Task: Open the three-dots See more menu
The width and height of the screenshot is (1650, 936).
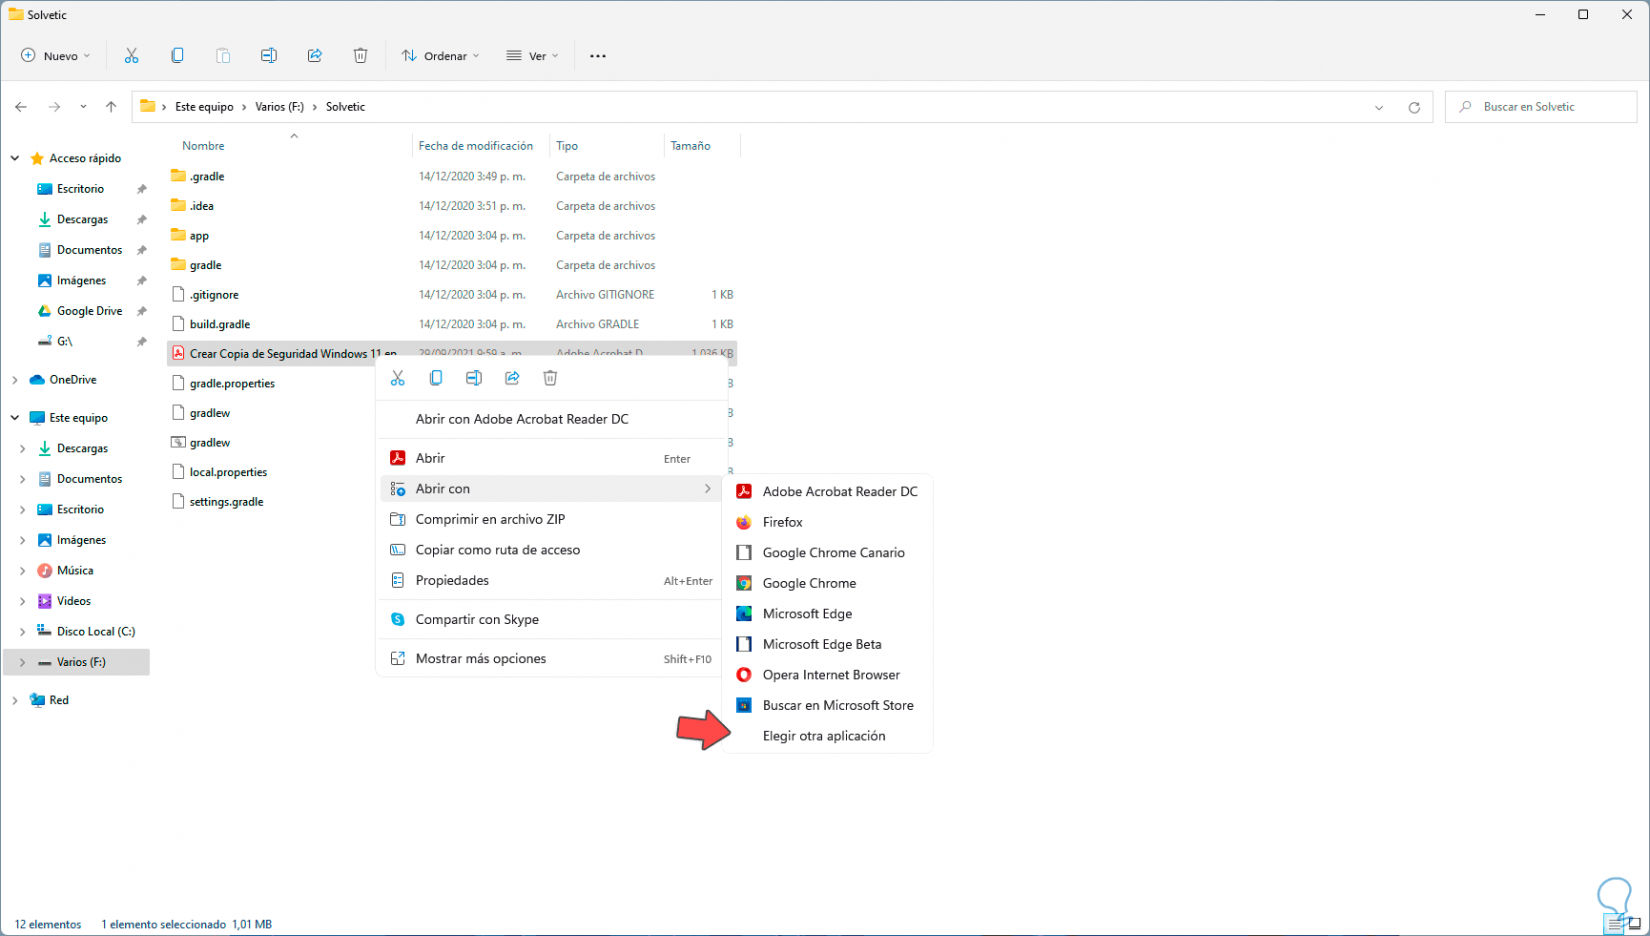Action: (x=598, y=56)
